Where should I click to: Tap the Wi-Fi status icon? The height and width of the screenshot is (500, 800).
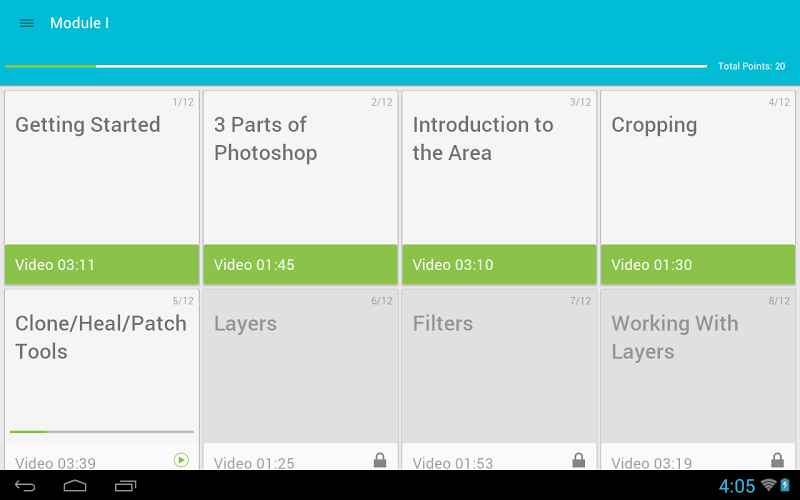[768, 486]
